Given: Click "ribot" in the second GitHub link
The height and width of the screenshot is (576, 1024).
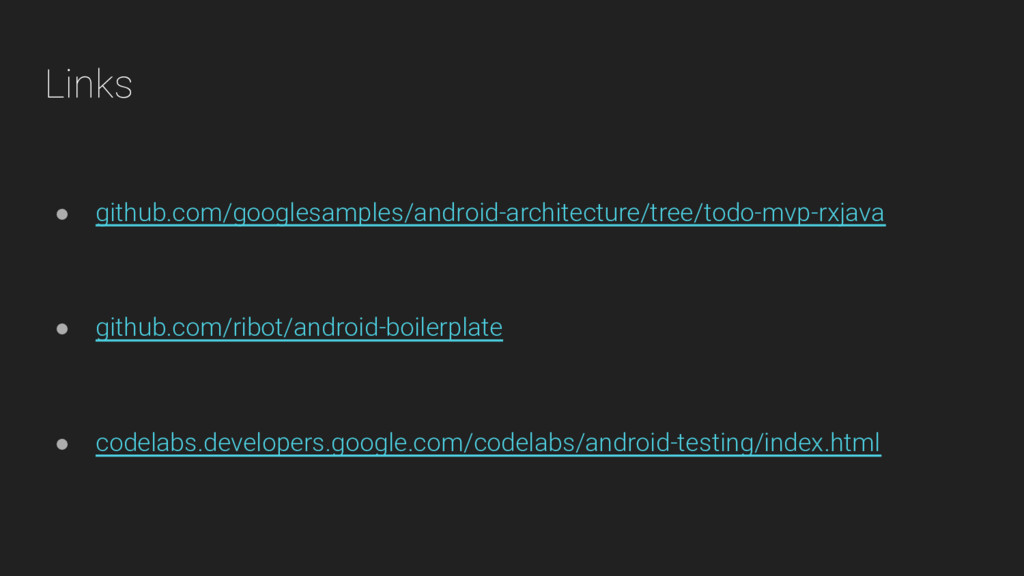Looking at the screenshot, I should [257, 327].
